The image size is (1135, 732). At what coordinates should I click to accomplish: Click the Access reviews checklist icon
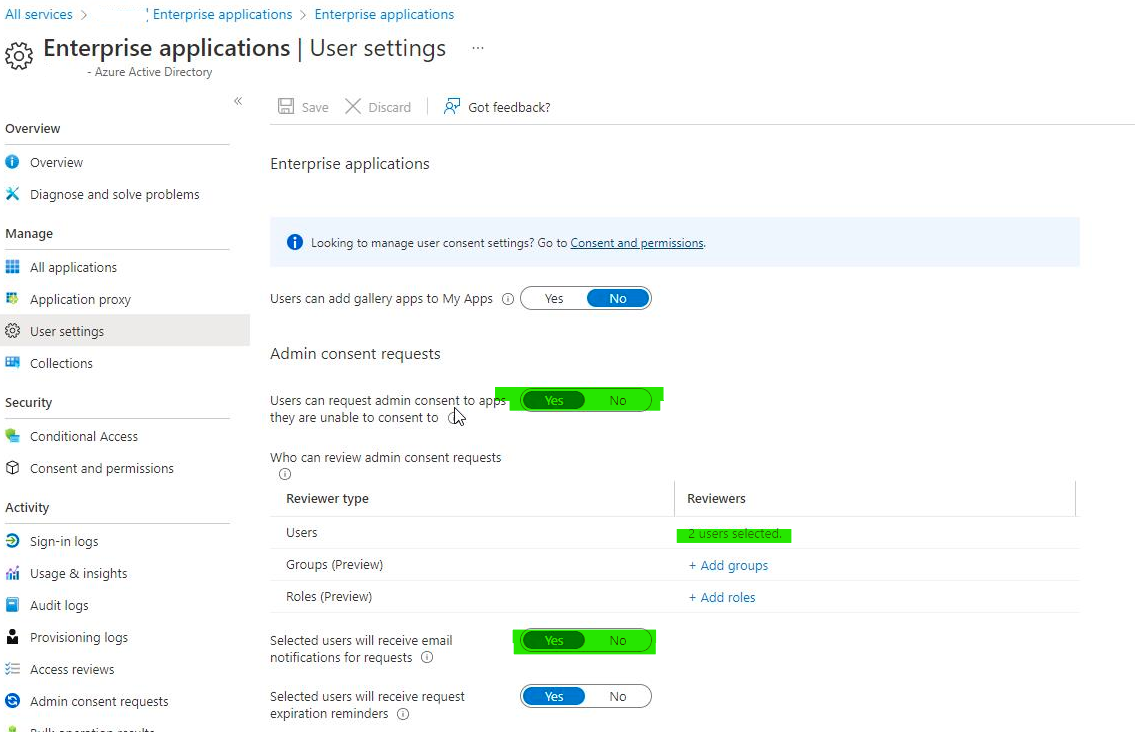tap(12, 668)
